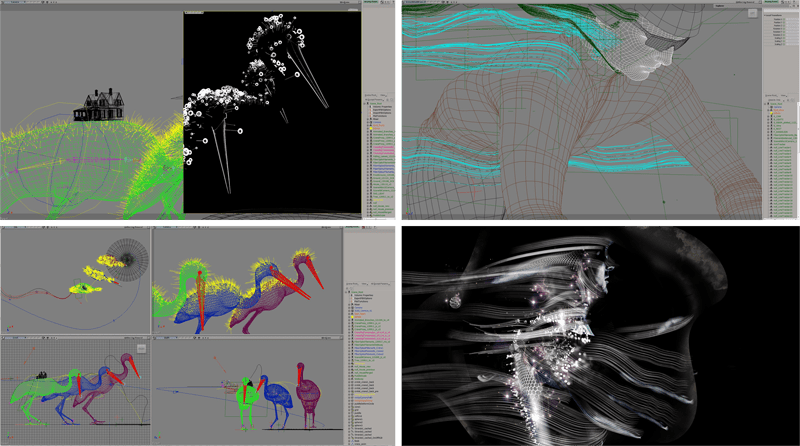Click the black render region preview of the storks
The image size is (800, 446).
pos(272,112)
